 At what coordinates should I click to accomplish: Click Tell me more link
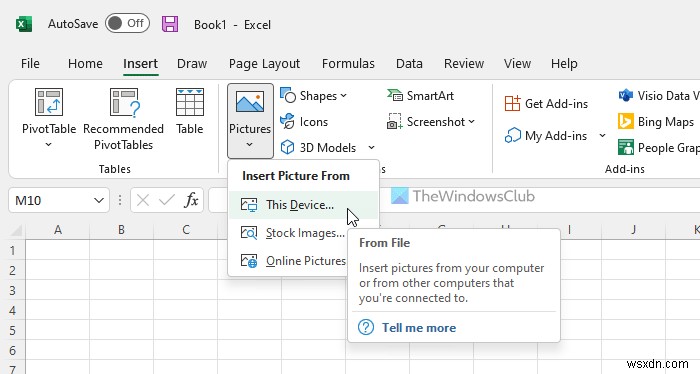(419, 328)
